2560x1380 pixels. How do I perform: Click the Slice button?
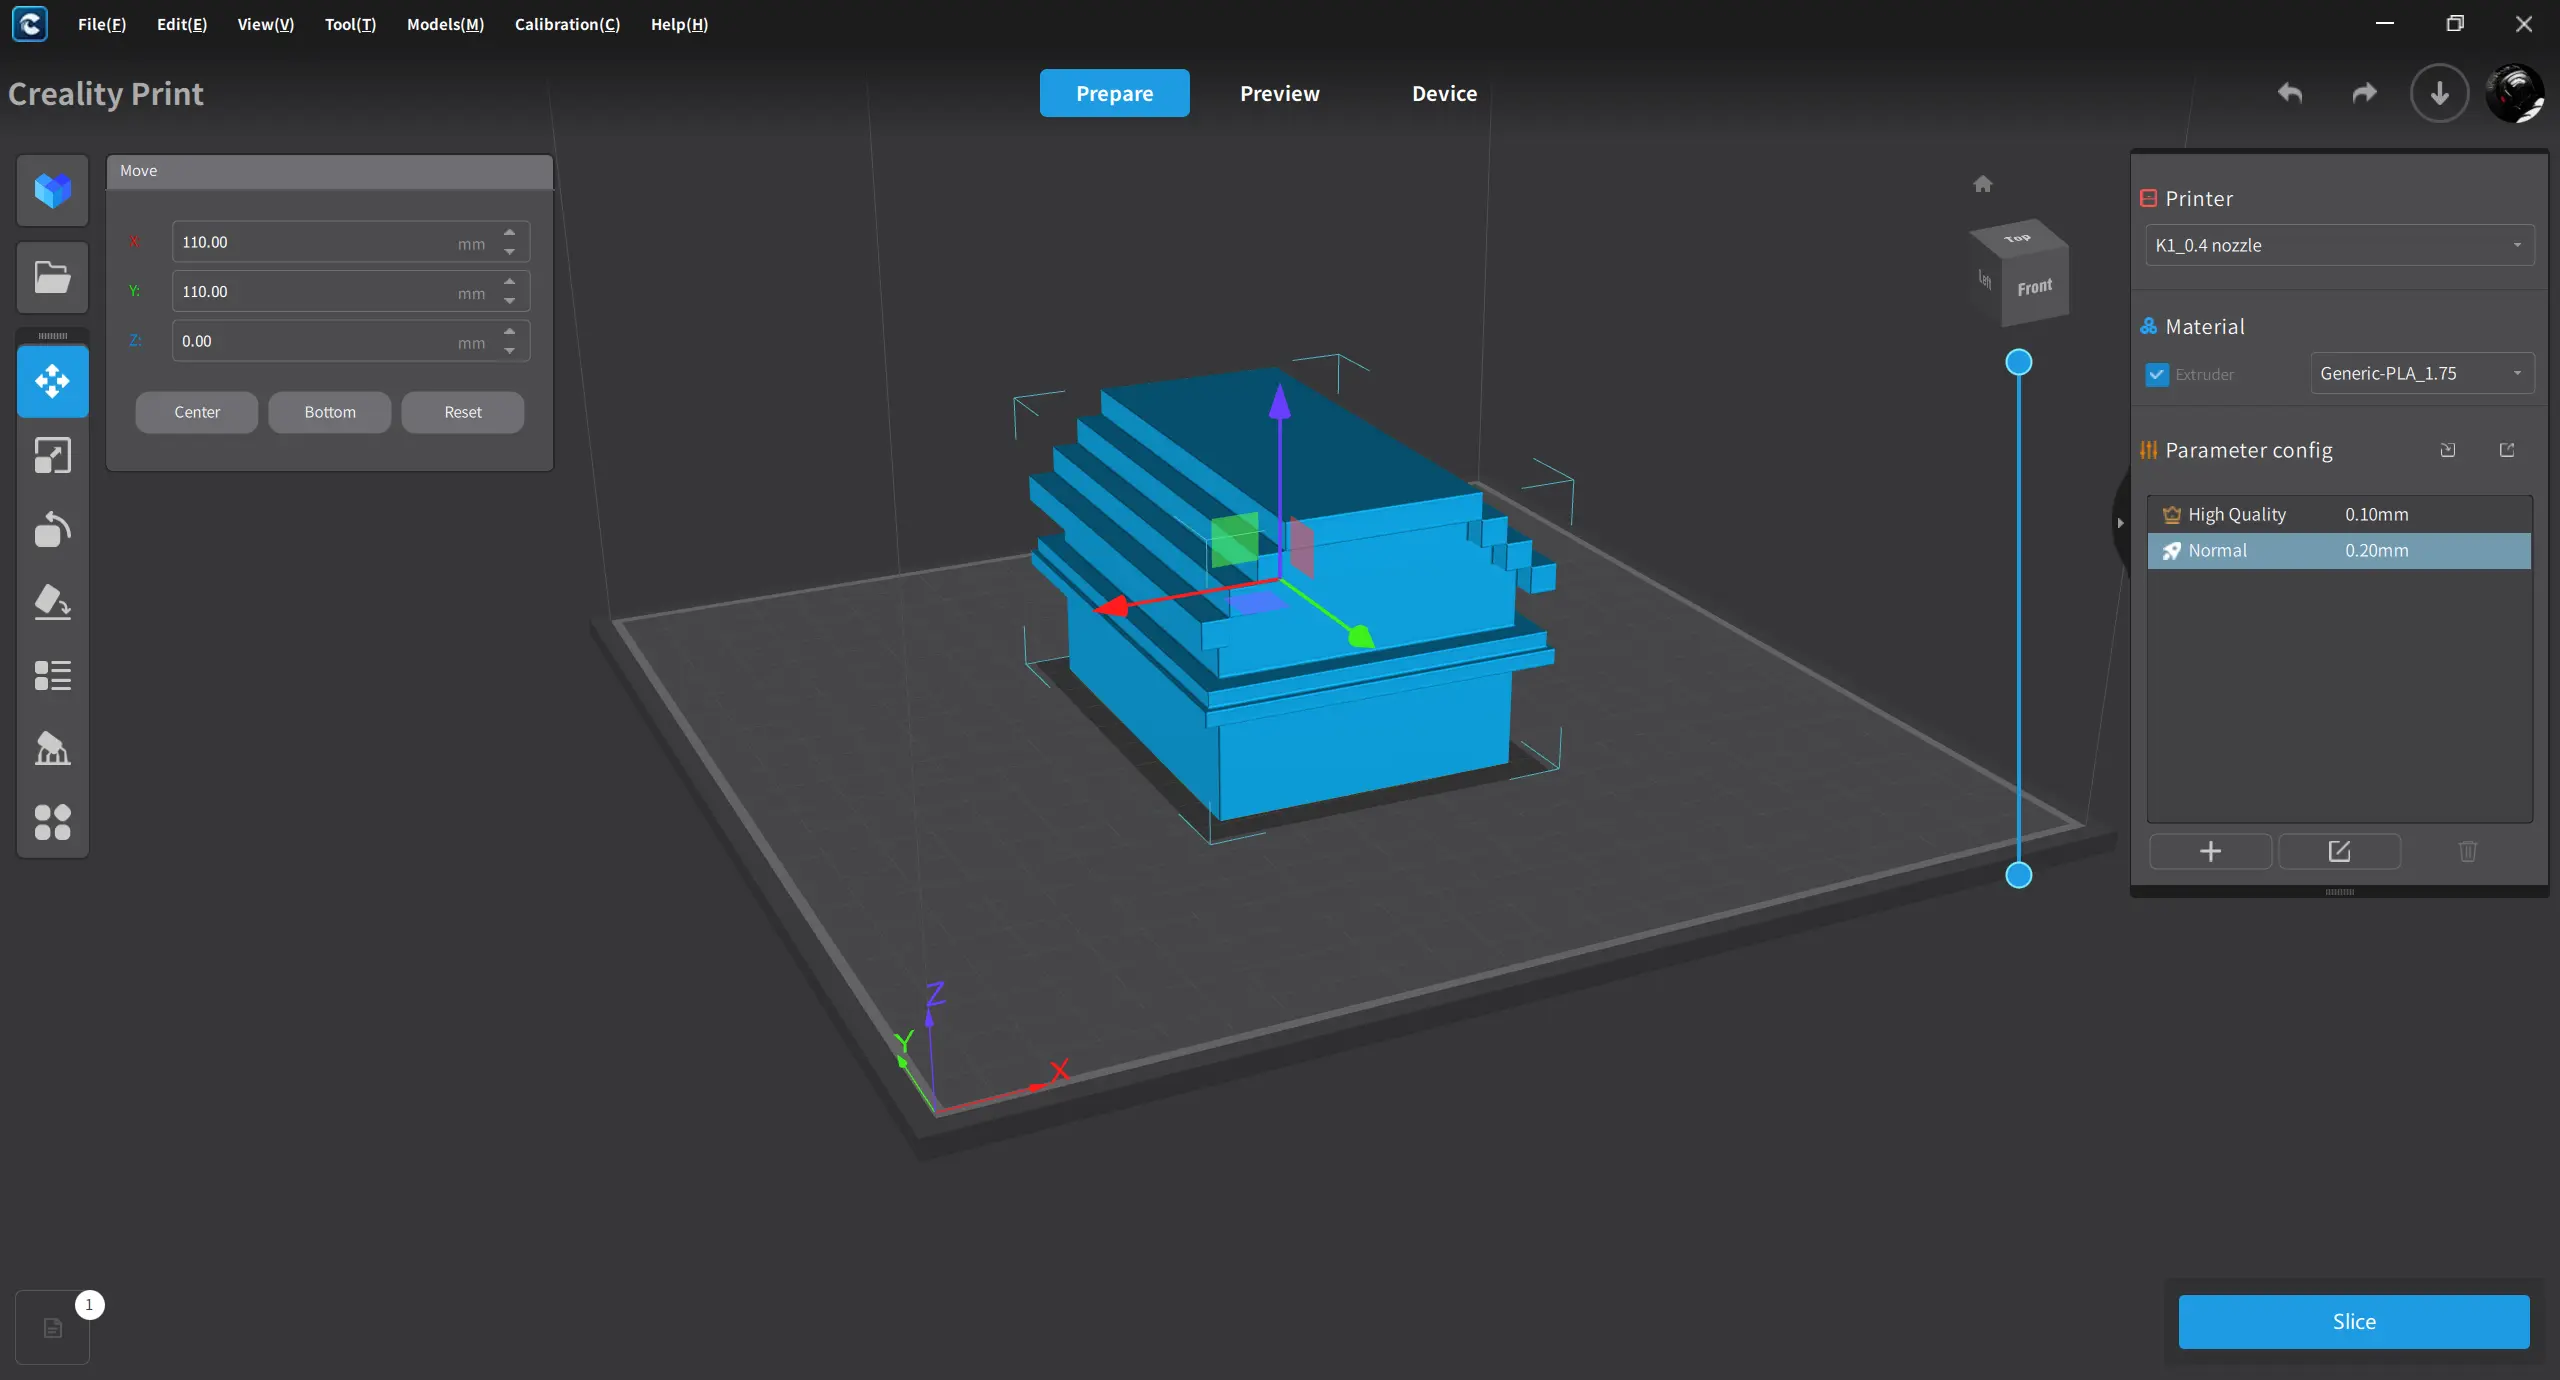(2354, 1321)
